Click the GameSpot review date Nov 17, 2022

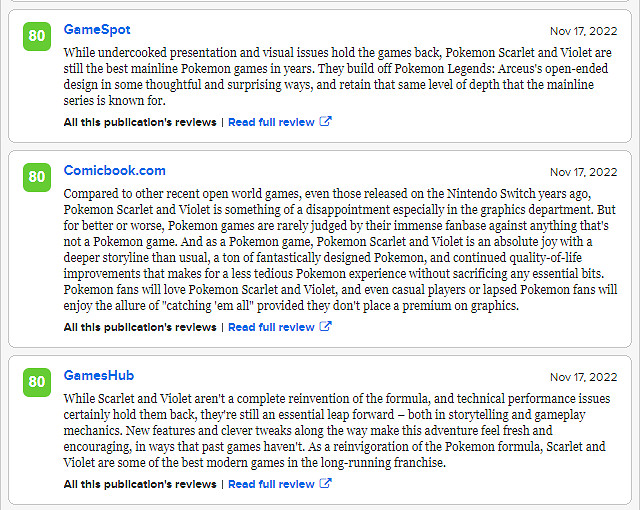pyautogui.click(x=583, y=31)
